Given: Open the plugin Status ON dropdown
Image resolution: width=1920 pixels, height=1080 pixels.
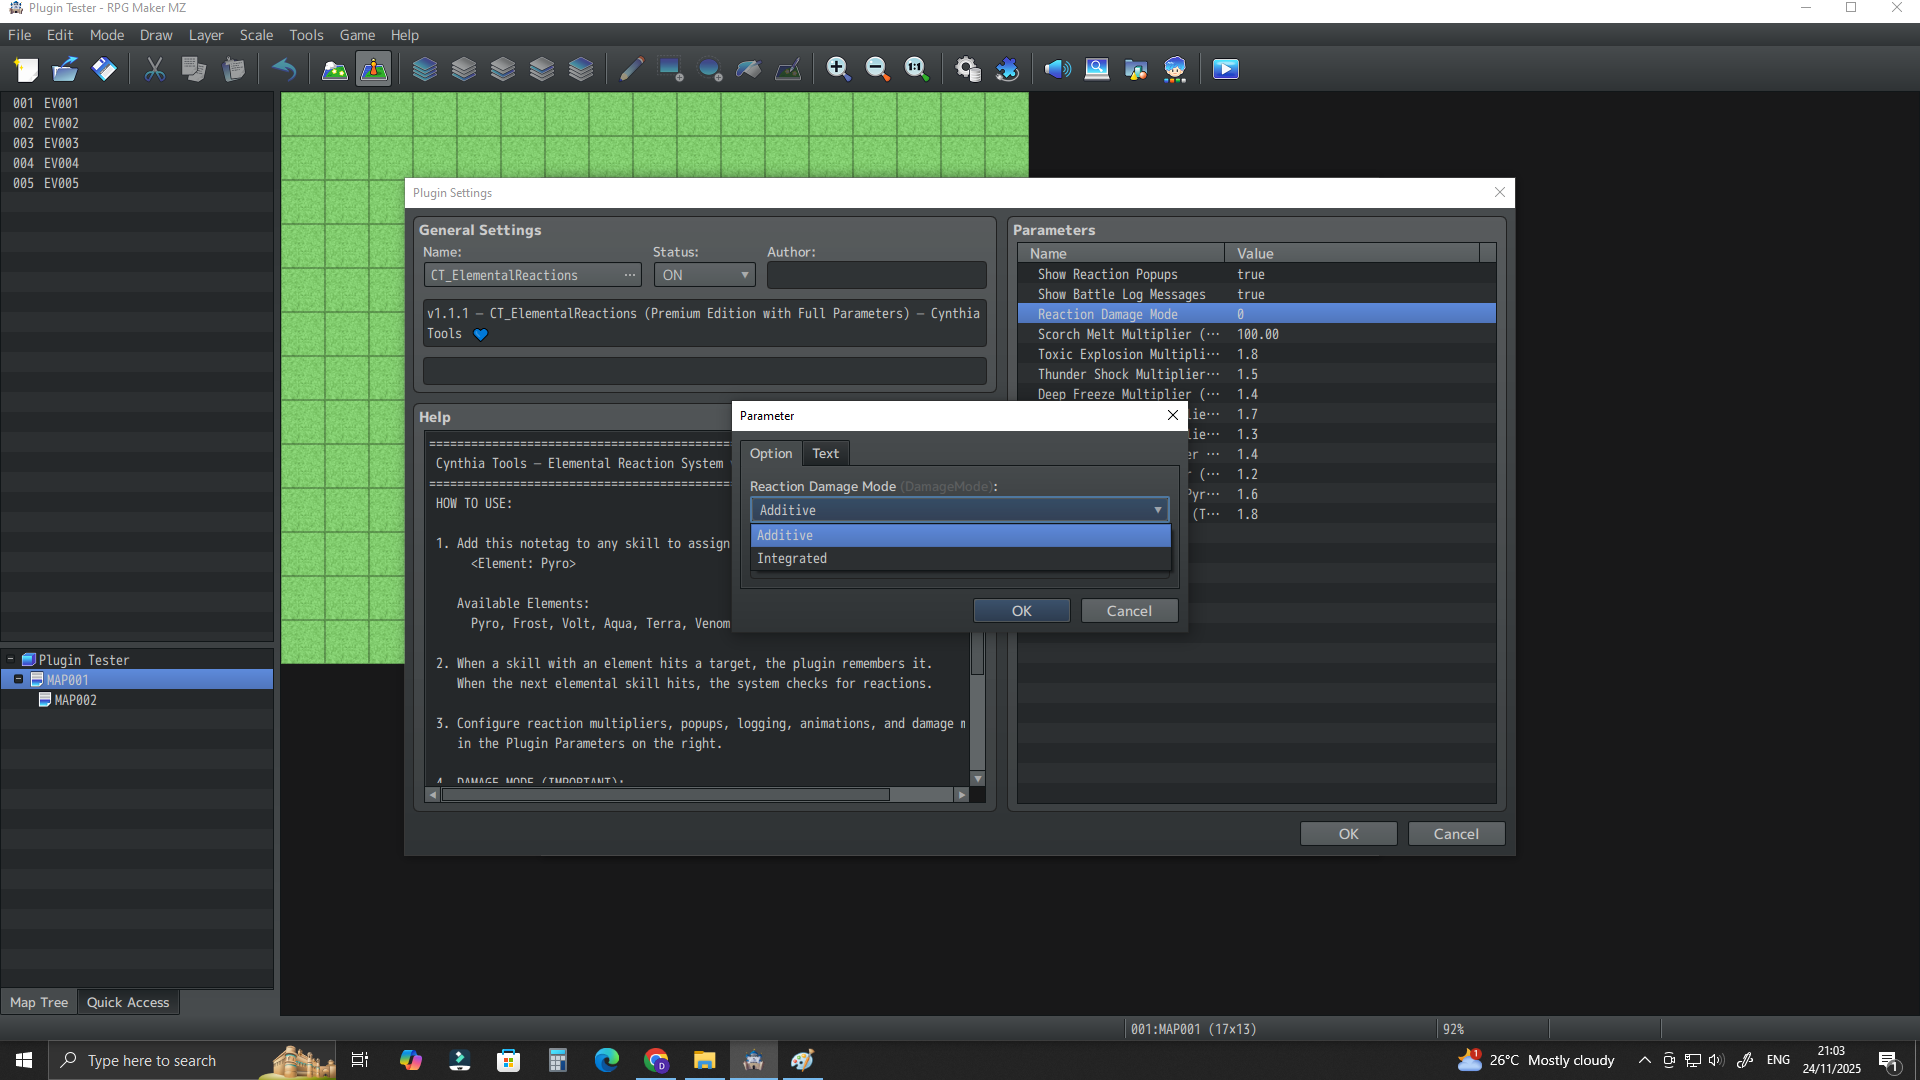Looking at the screenshot, I should 705,275.
